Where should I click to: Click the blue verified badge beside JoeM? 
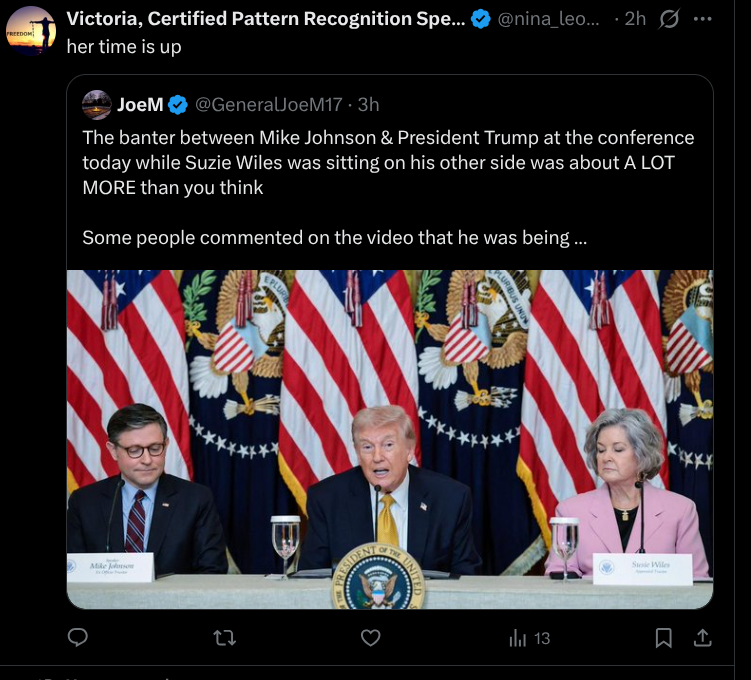[x=178, y=104]
